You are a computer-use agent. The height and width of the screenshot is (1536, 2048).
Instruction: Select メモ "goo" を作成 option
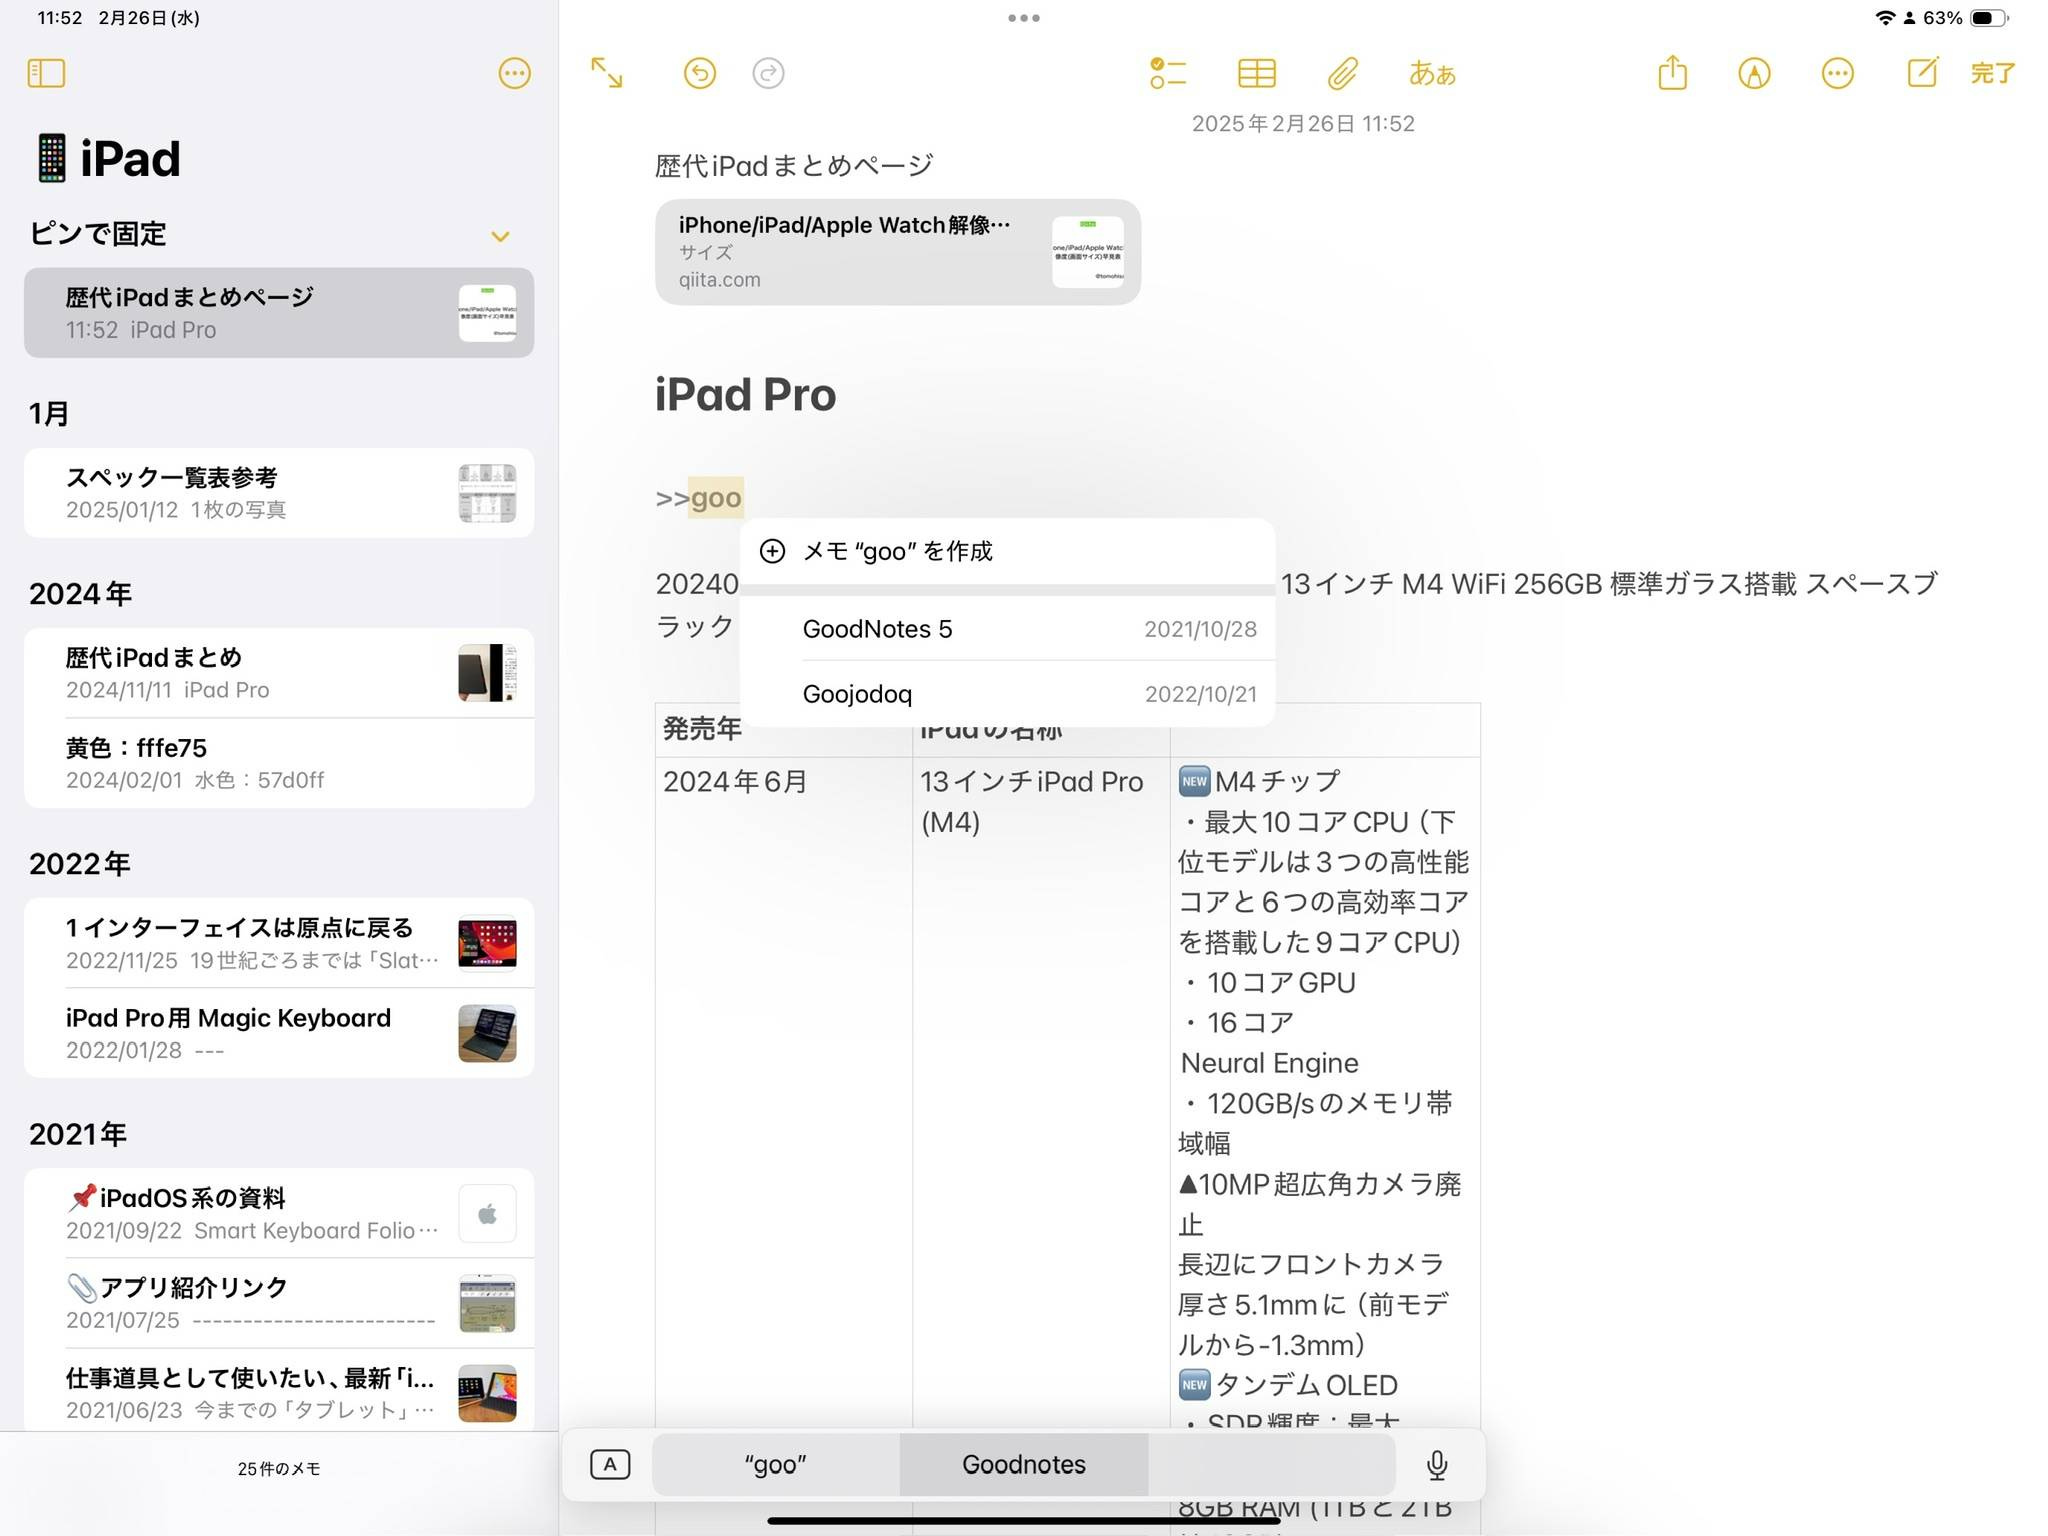[1007, 551]
